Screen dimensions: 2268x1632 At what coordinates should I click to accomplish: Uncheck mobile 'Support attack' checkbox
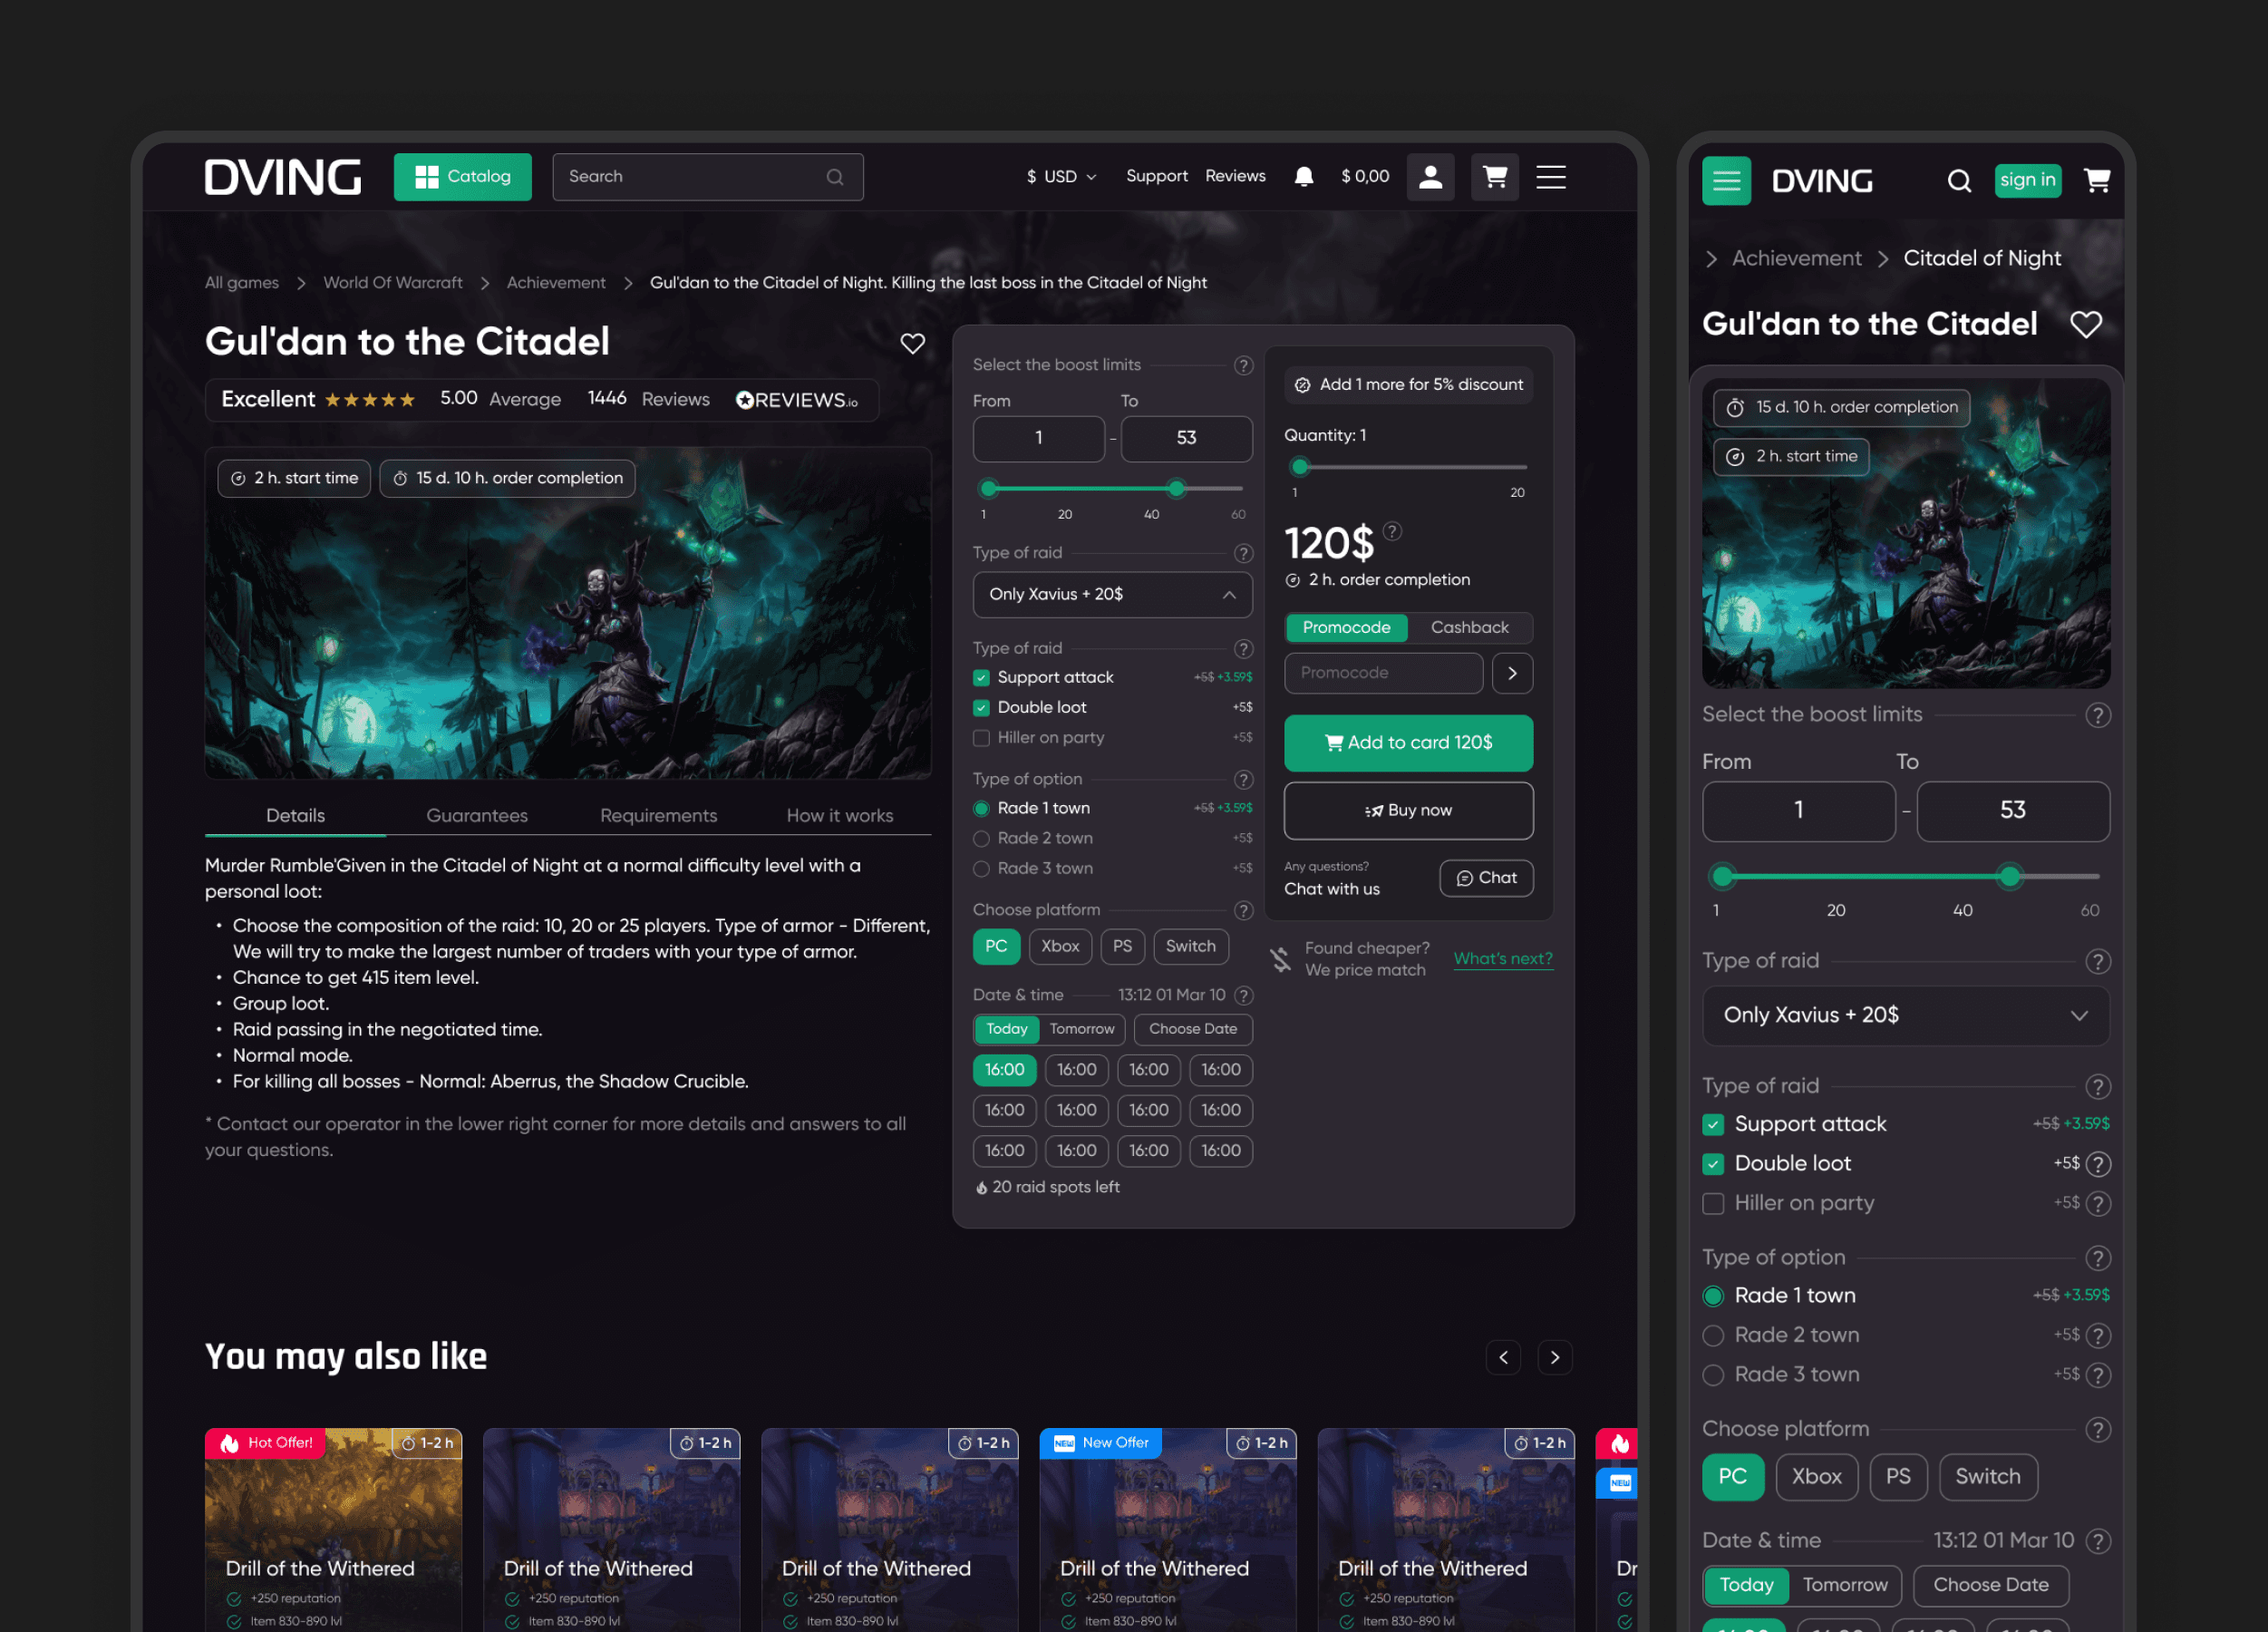pos(1713,1124)
